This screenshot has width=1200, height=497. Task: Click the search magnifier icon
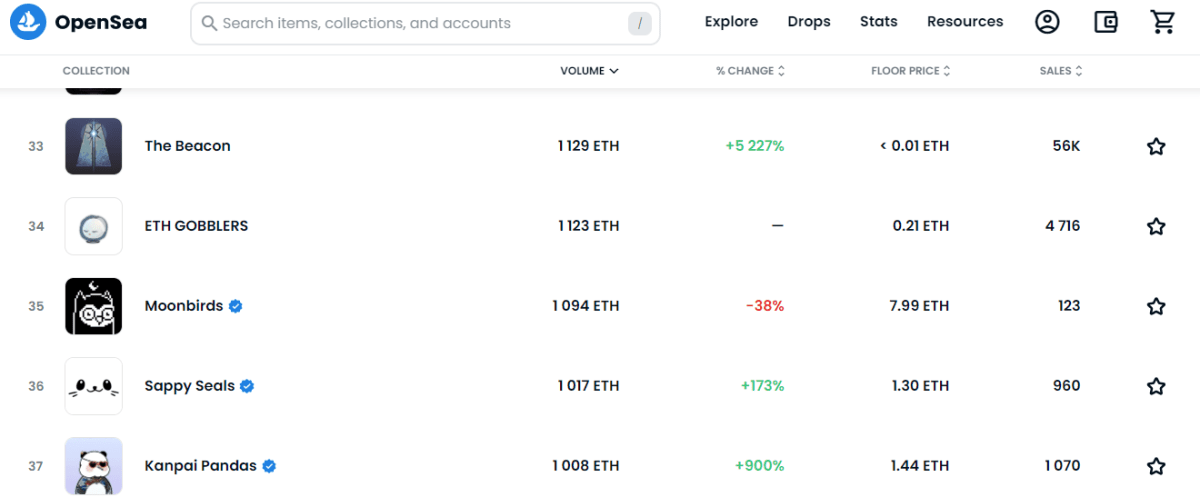pos(209,23)
